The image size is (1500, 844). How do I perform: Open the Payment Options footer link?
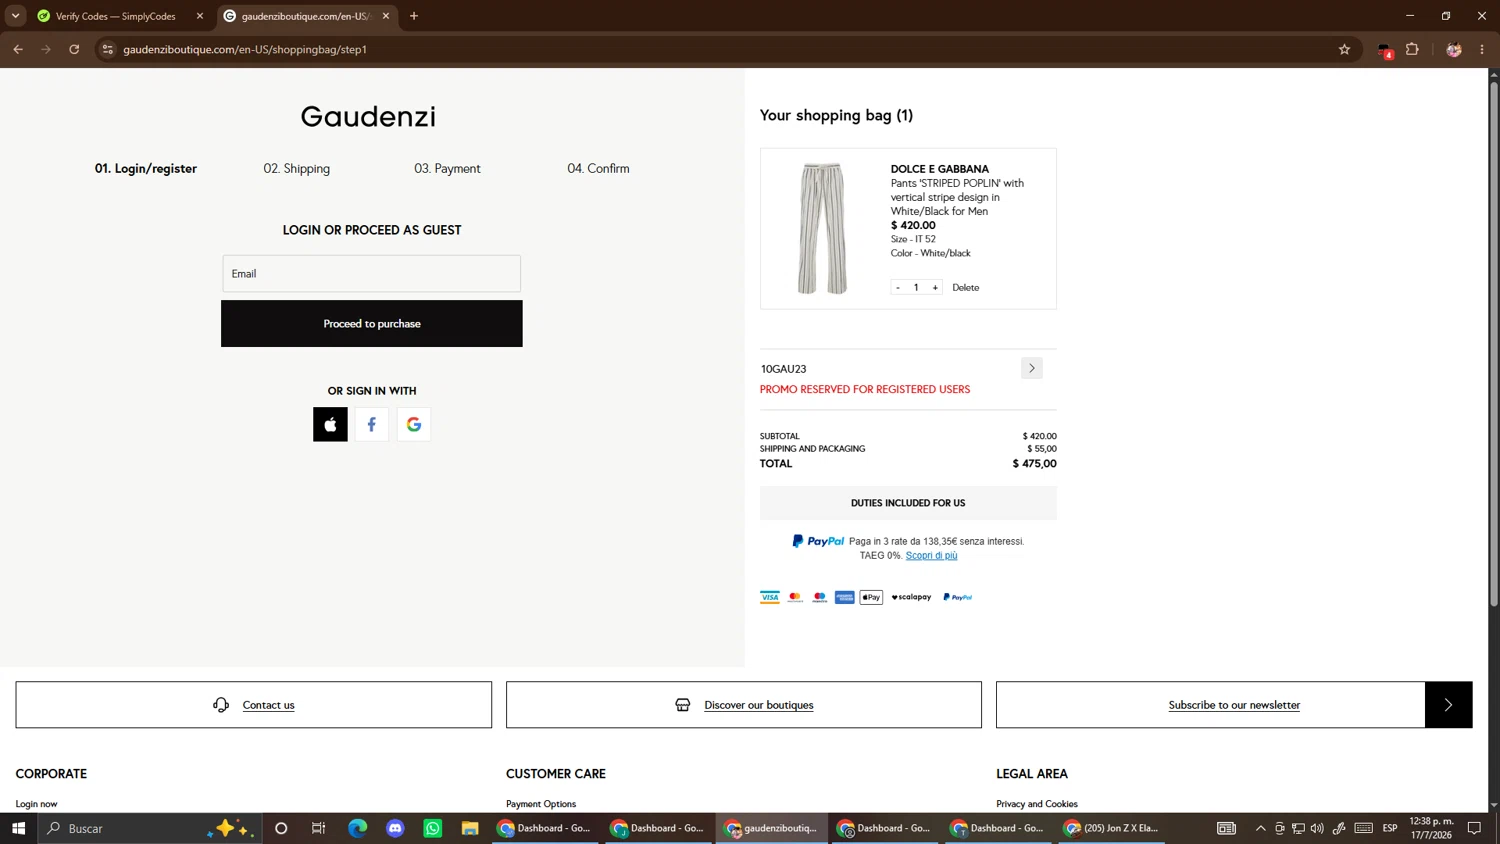[x=541, y=804]
